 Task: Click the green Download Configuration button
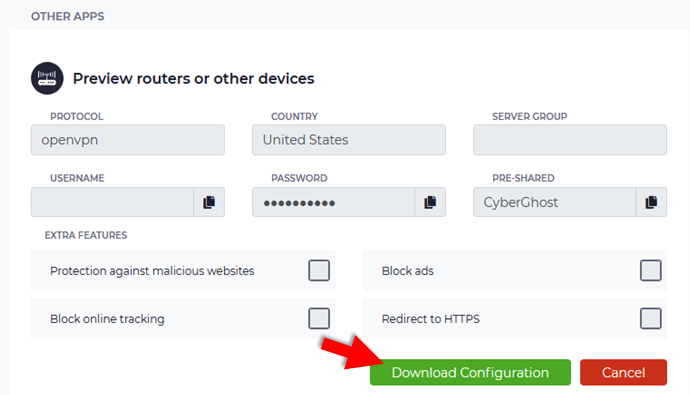coord(470,373)
